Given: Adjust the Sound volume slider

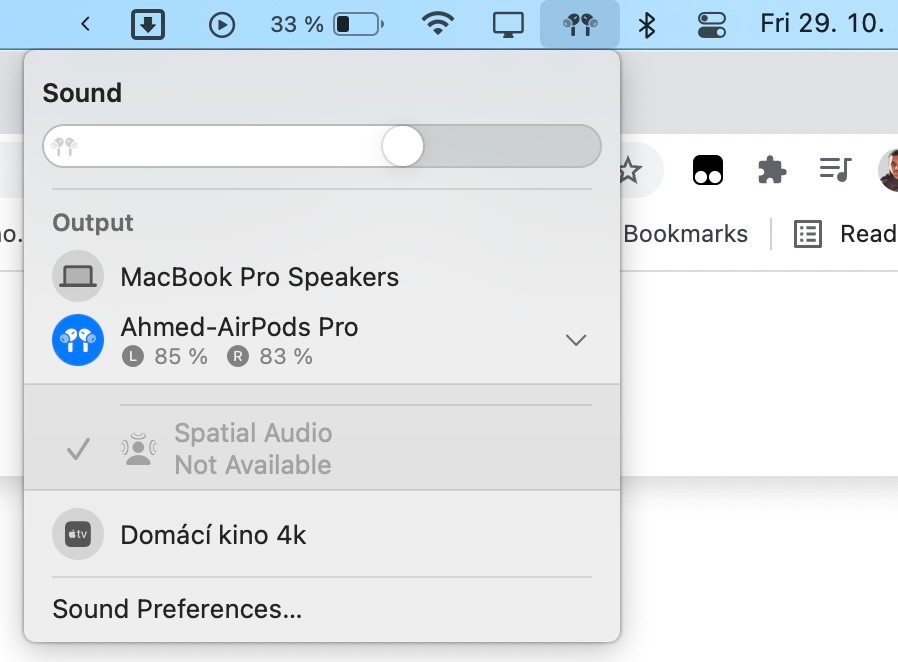Looking at the screenshot, I should tap(322, 146).
